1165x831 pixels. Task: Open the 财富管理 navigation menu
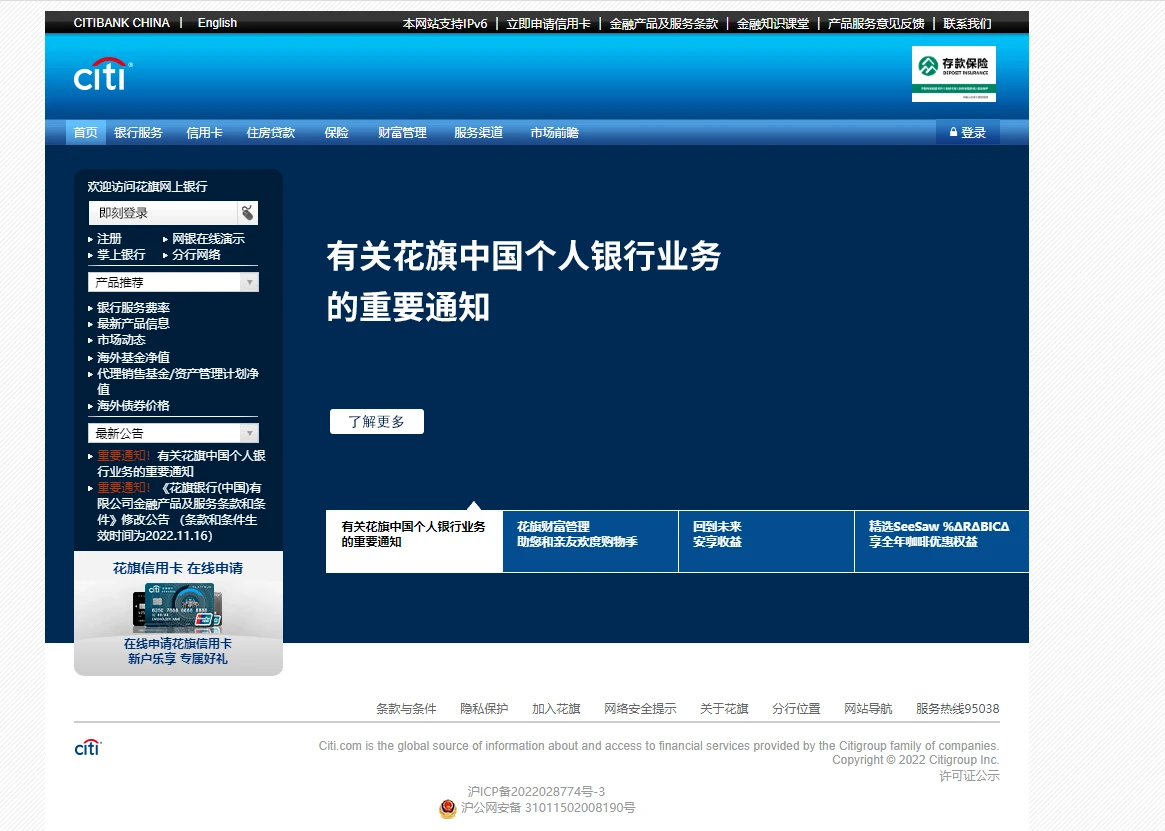click(x=402, y=132)
